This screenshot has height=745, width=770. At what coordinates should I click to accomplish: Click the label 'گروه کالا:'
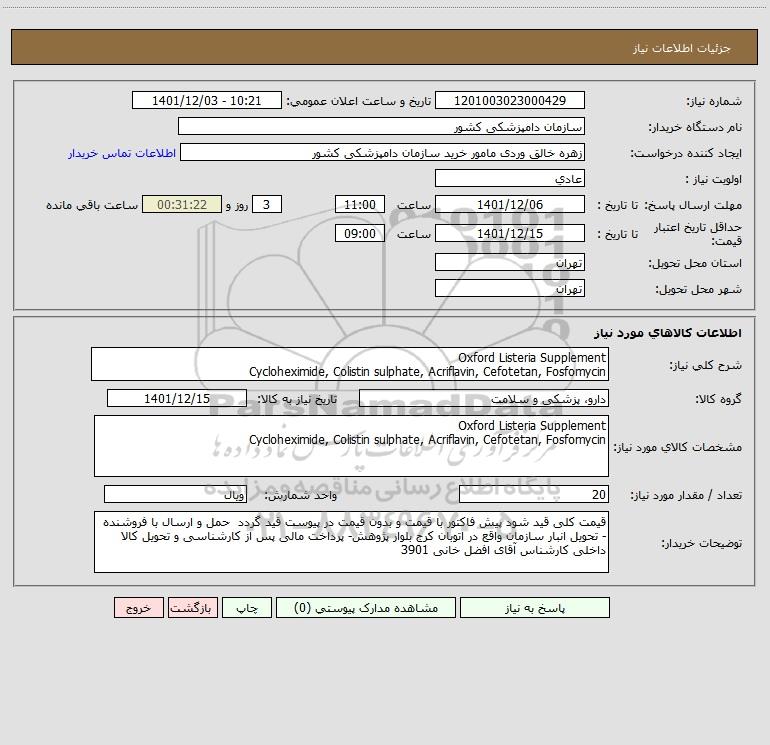point(718,400)
